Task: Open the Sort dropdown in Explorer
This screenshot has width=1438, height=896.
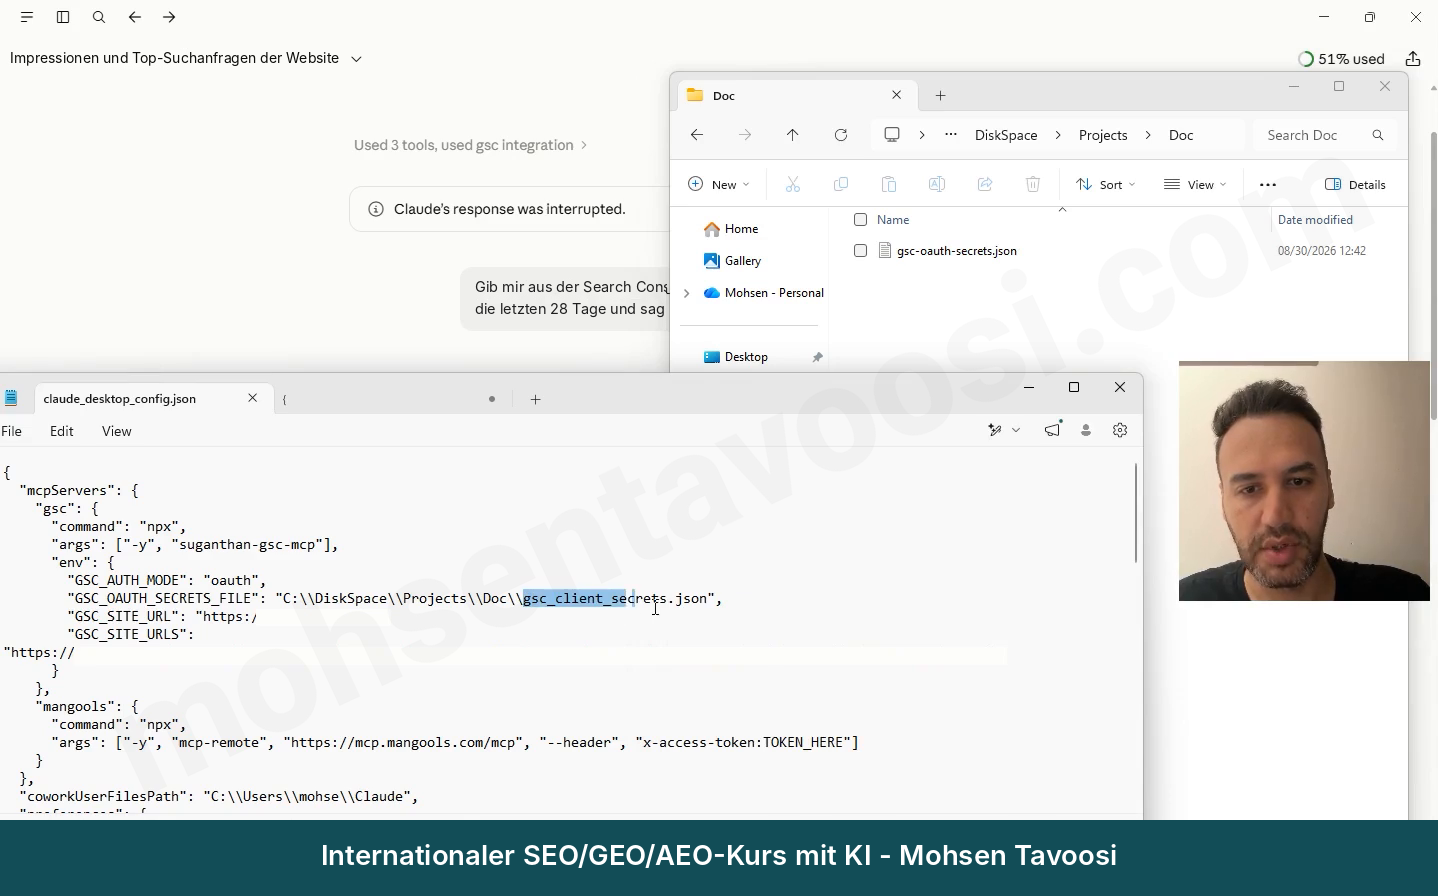Action: (x=1105, y=184)
